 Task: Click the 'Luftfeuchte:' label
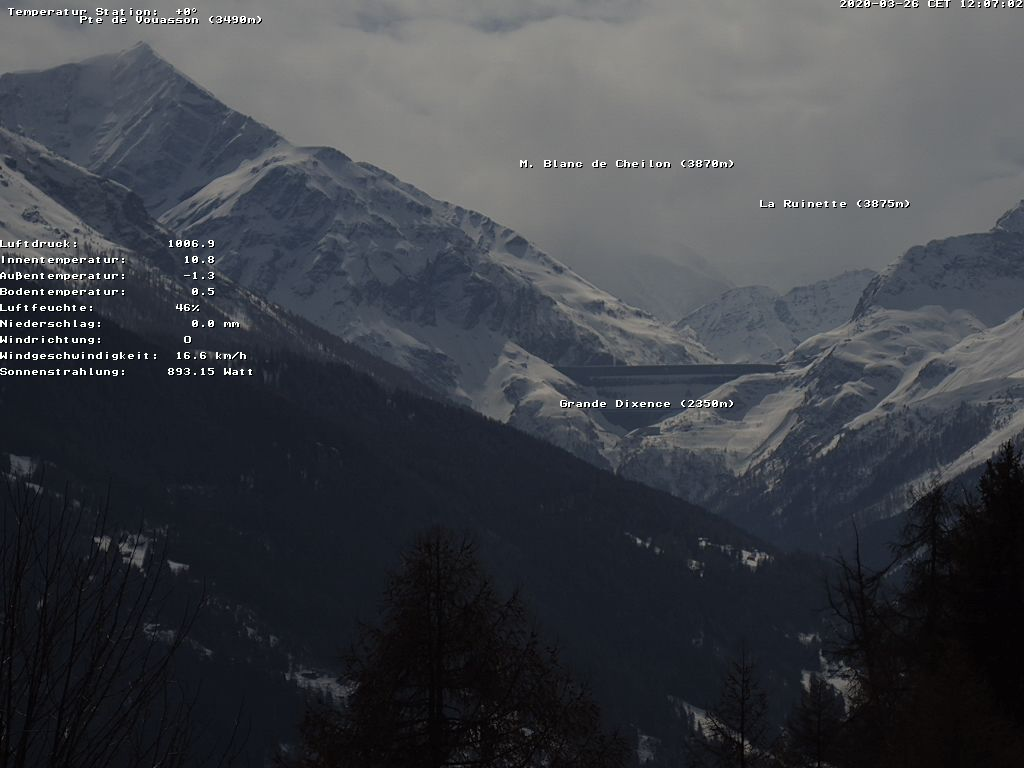pos(47,308)
